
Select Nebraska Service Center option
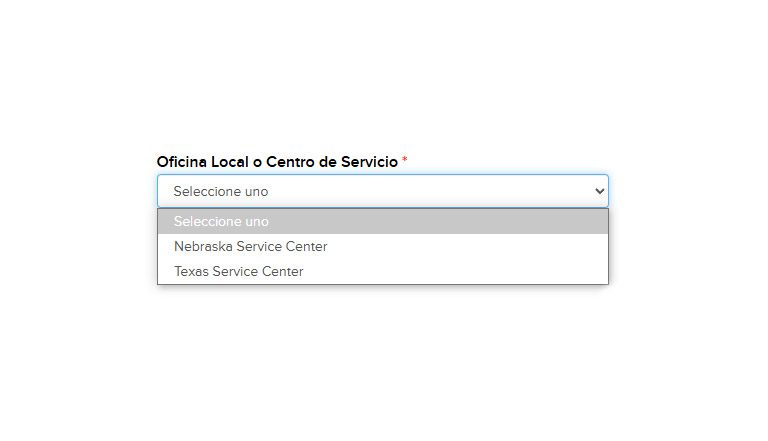[383, 246]
